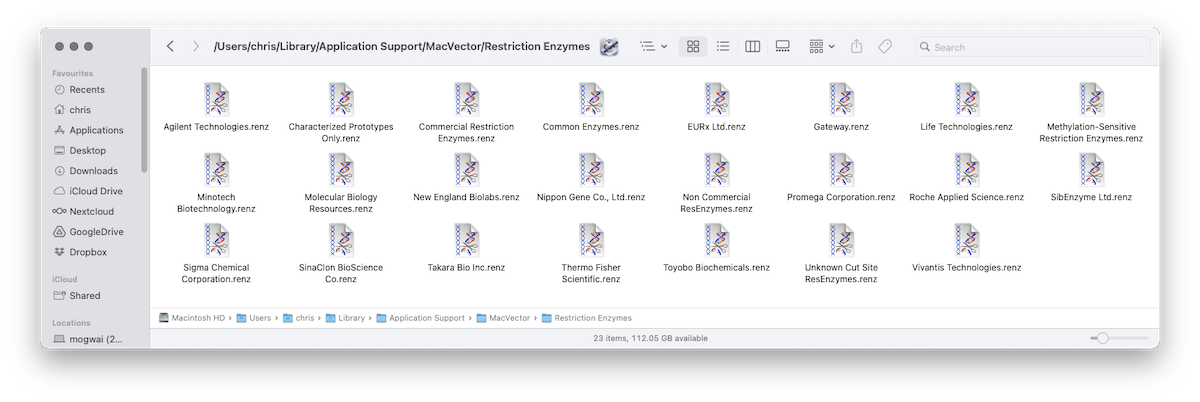The width and height of the screenshot is (1200, 402).
Task: Switch to list view
Action: pyautogui.click(x=723, y=47)
